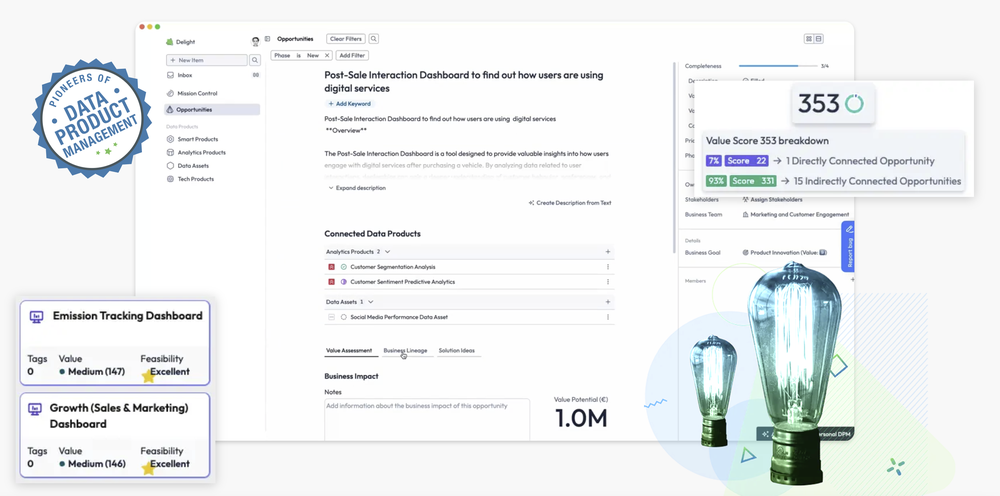Viewport: 1000px width, 496px height.
Task: Click the Analytics Products icon
Action: [170, 152]
